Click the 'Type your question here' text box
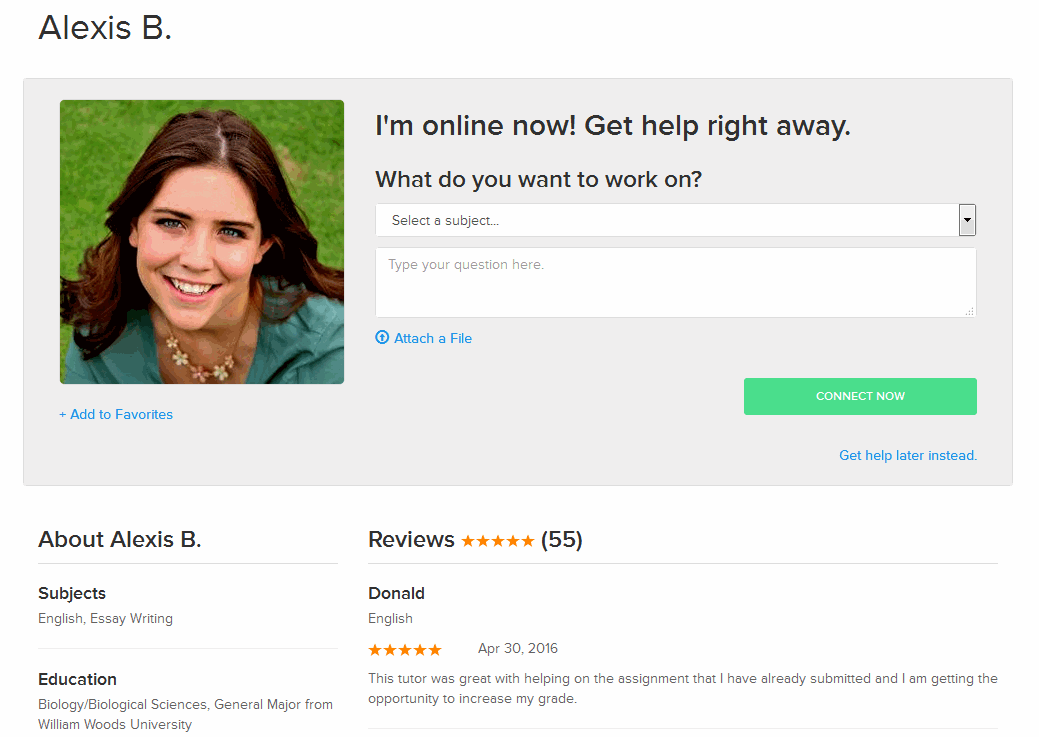 tap(675, 282)
